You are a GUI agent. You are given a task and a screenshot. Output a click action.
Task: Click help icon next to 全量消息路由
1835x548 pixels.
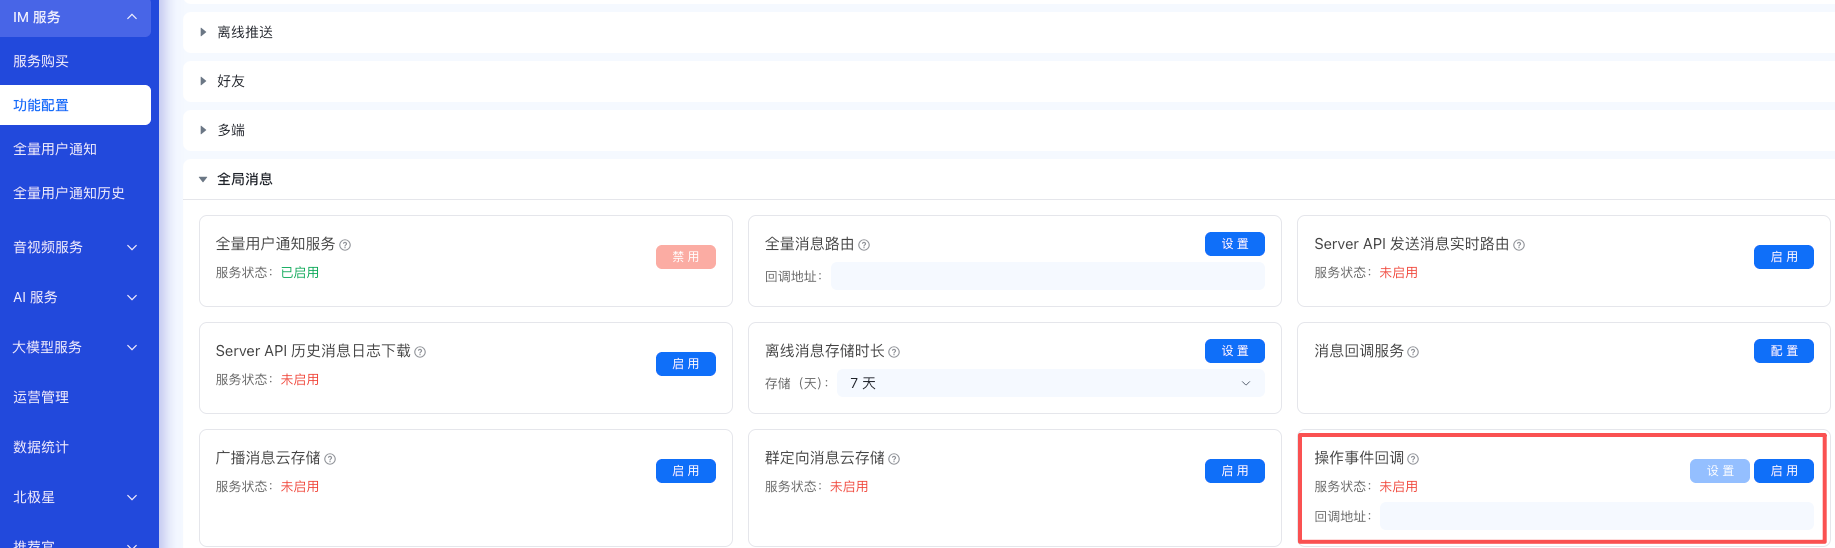tap(864, 245)
